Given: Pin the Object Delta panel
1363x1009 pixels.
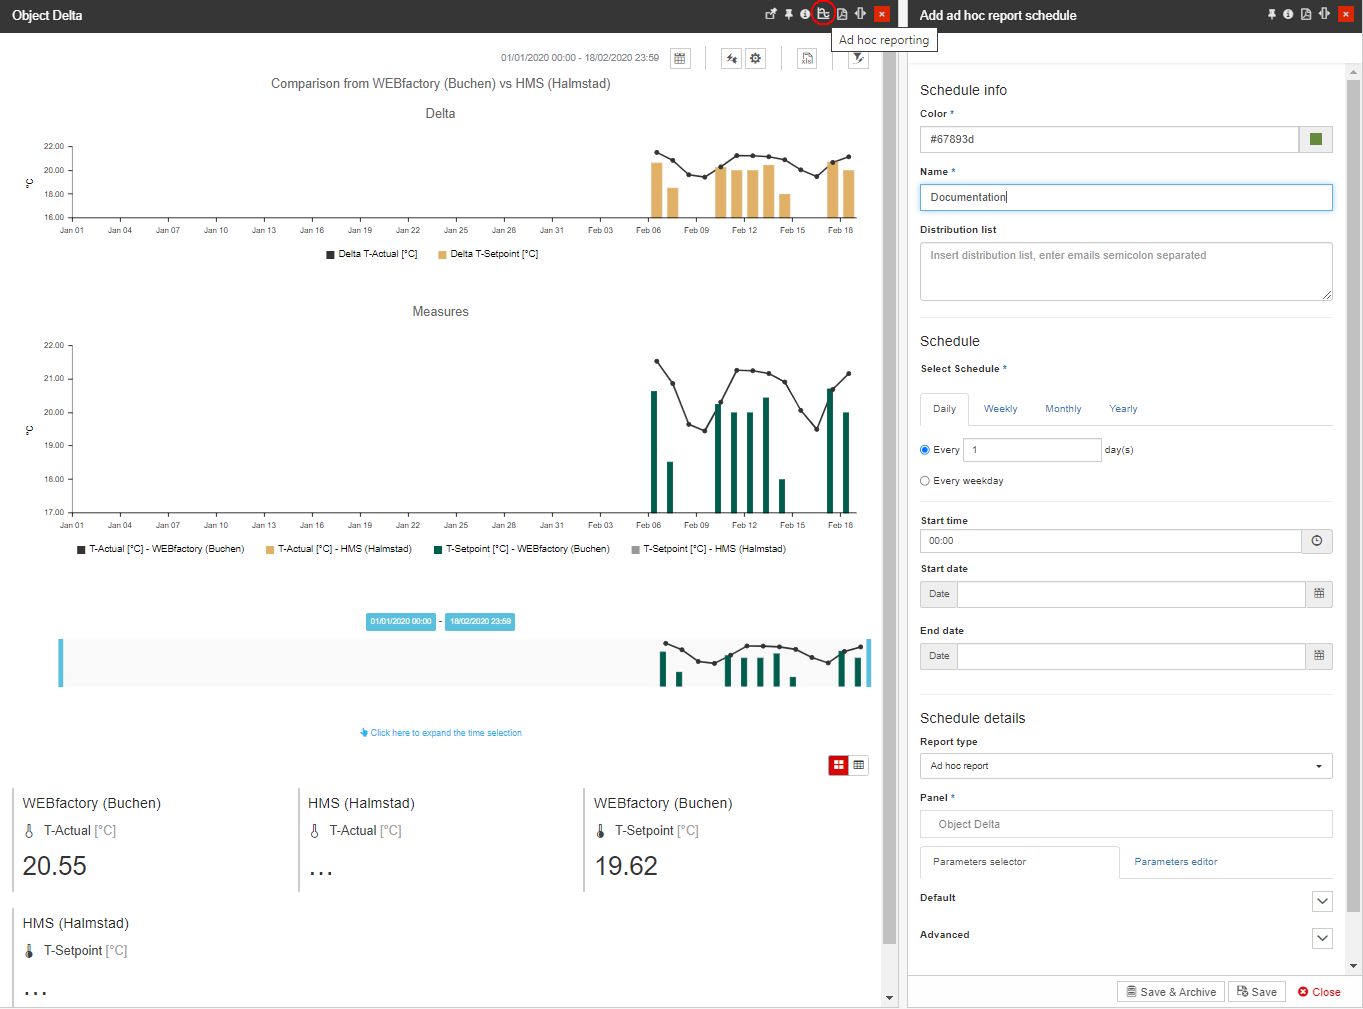Looking at the screenshot, I should (788, 14).
